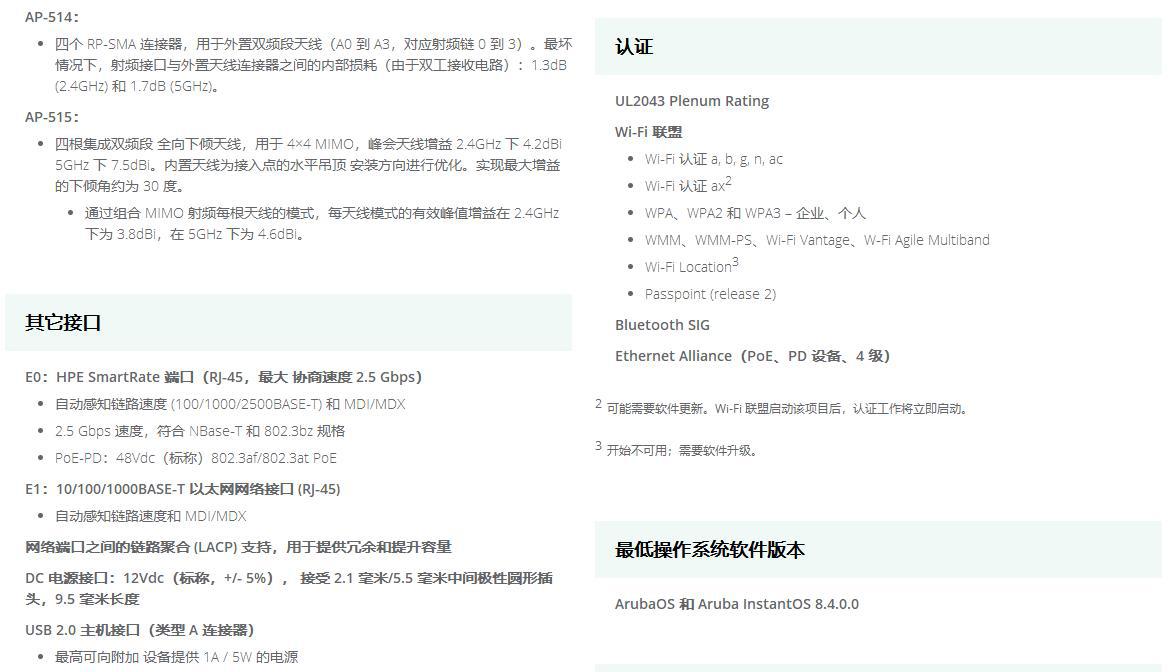Select the 1.3dB loss value line
Image resolution: width=1170 pixels, height=672 pixels.
310,65
